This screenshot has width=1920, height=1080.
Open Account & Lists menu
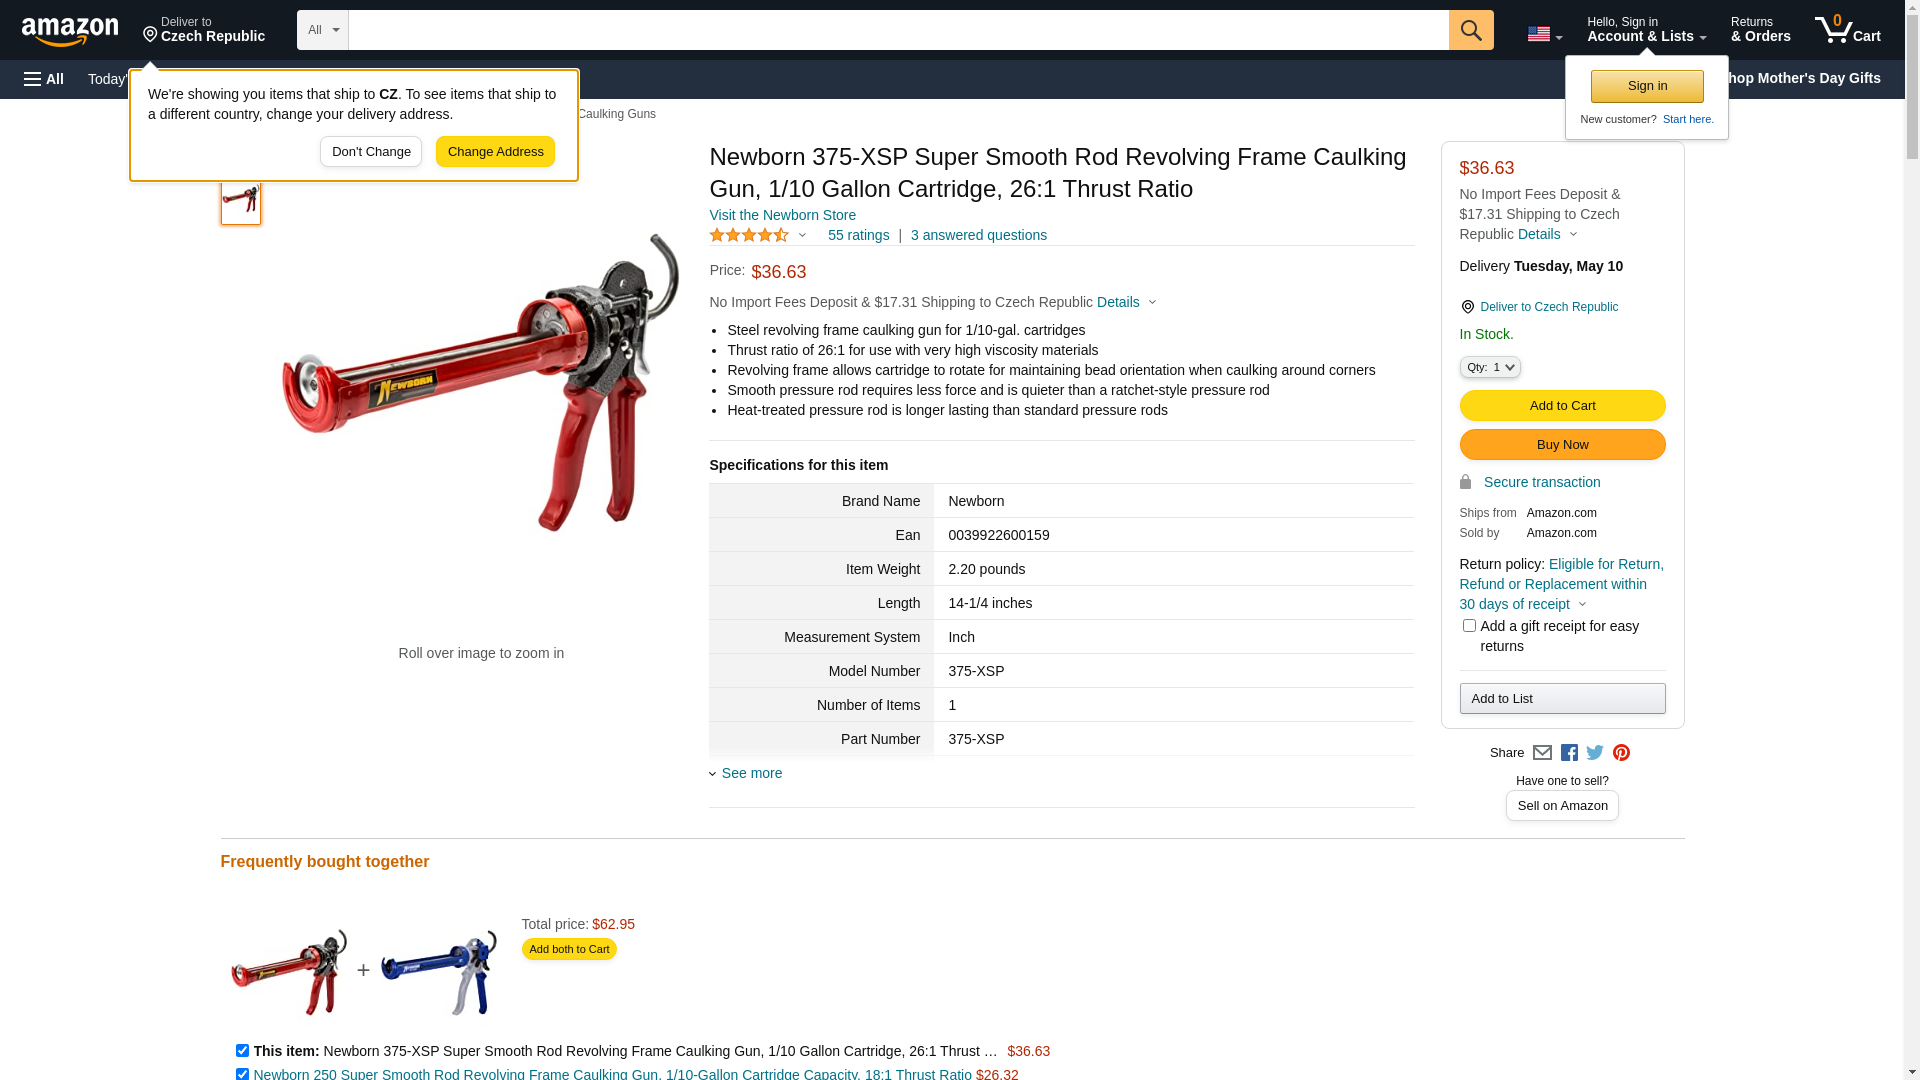pos(1647,29)
